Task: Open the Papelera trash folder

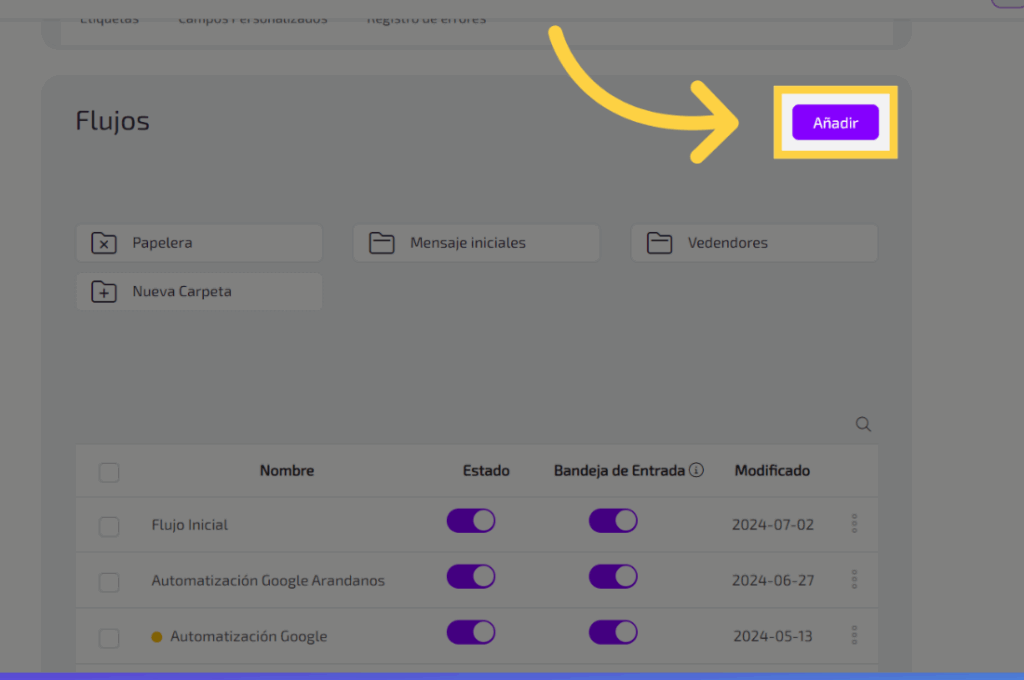Action: coord(199,243)
